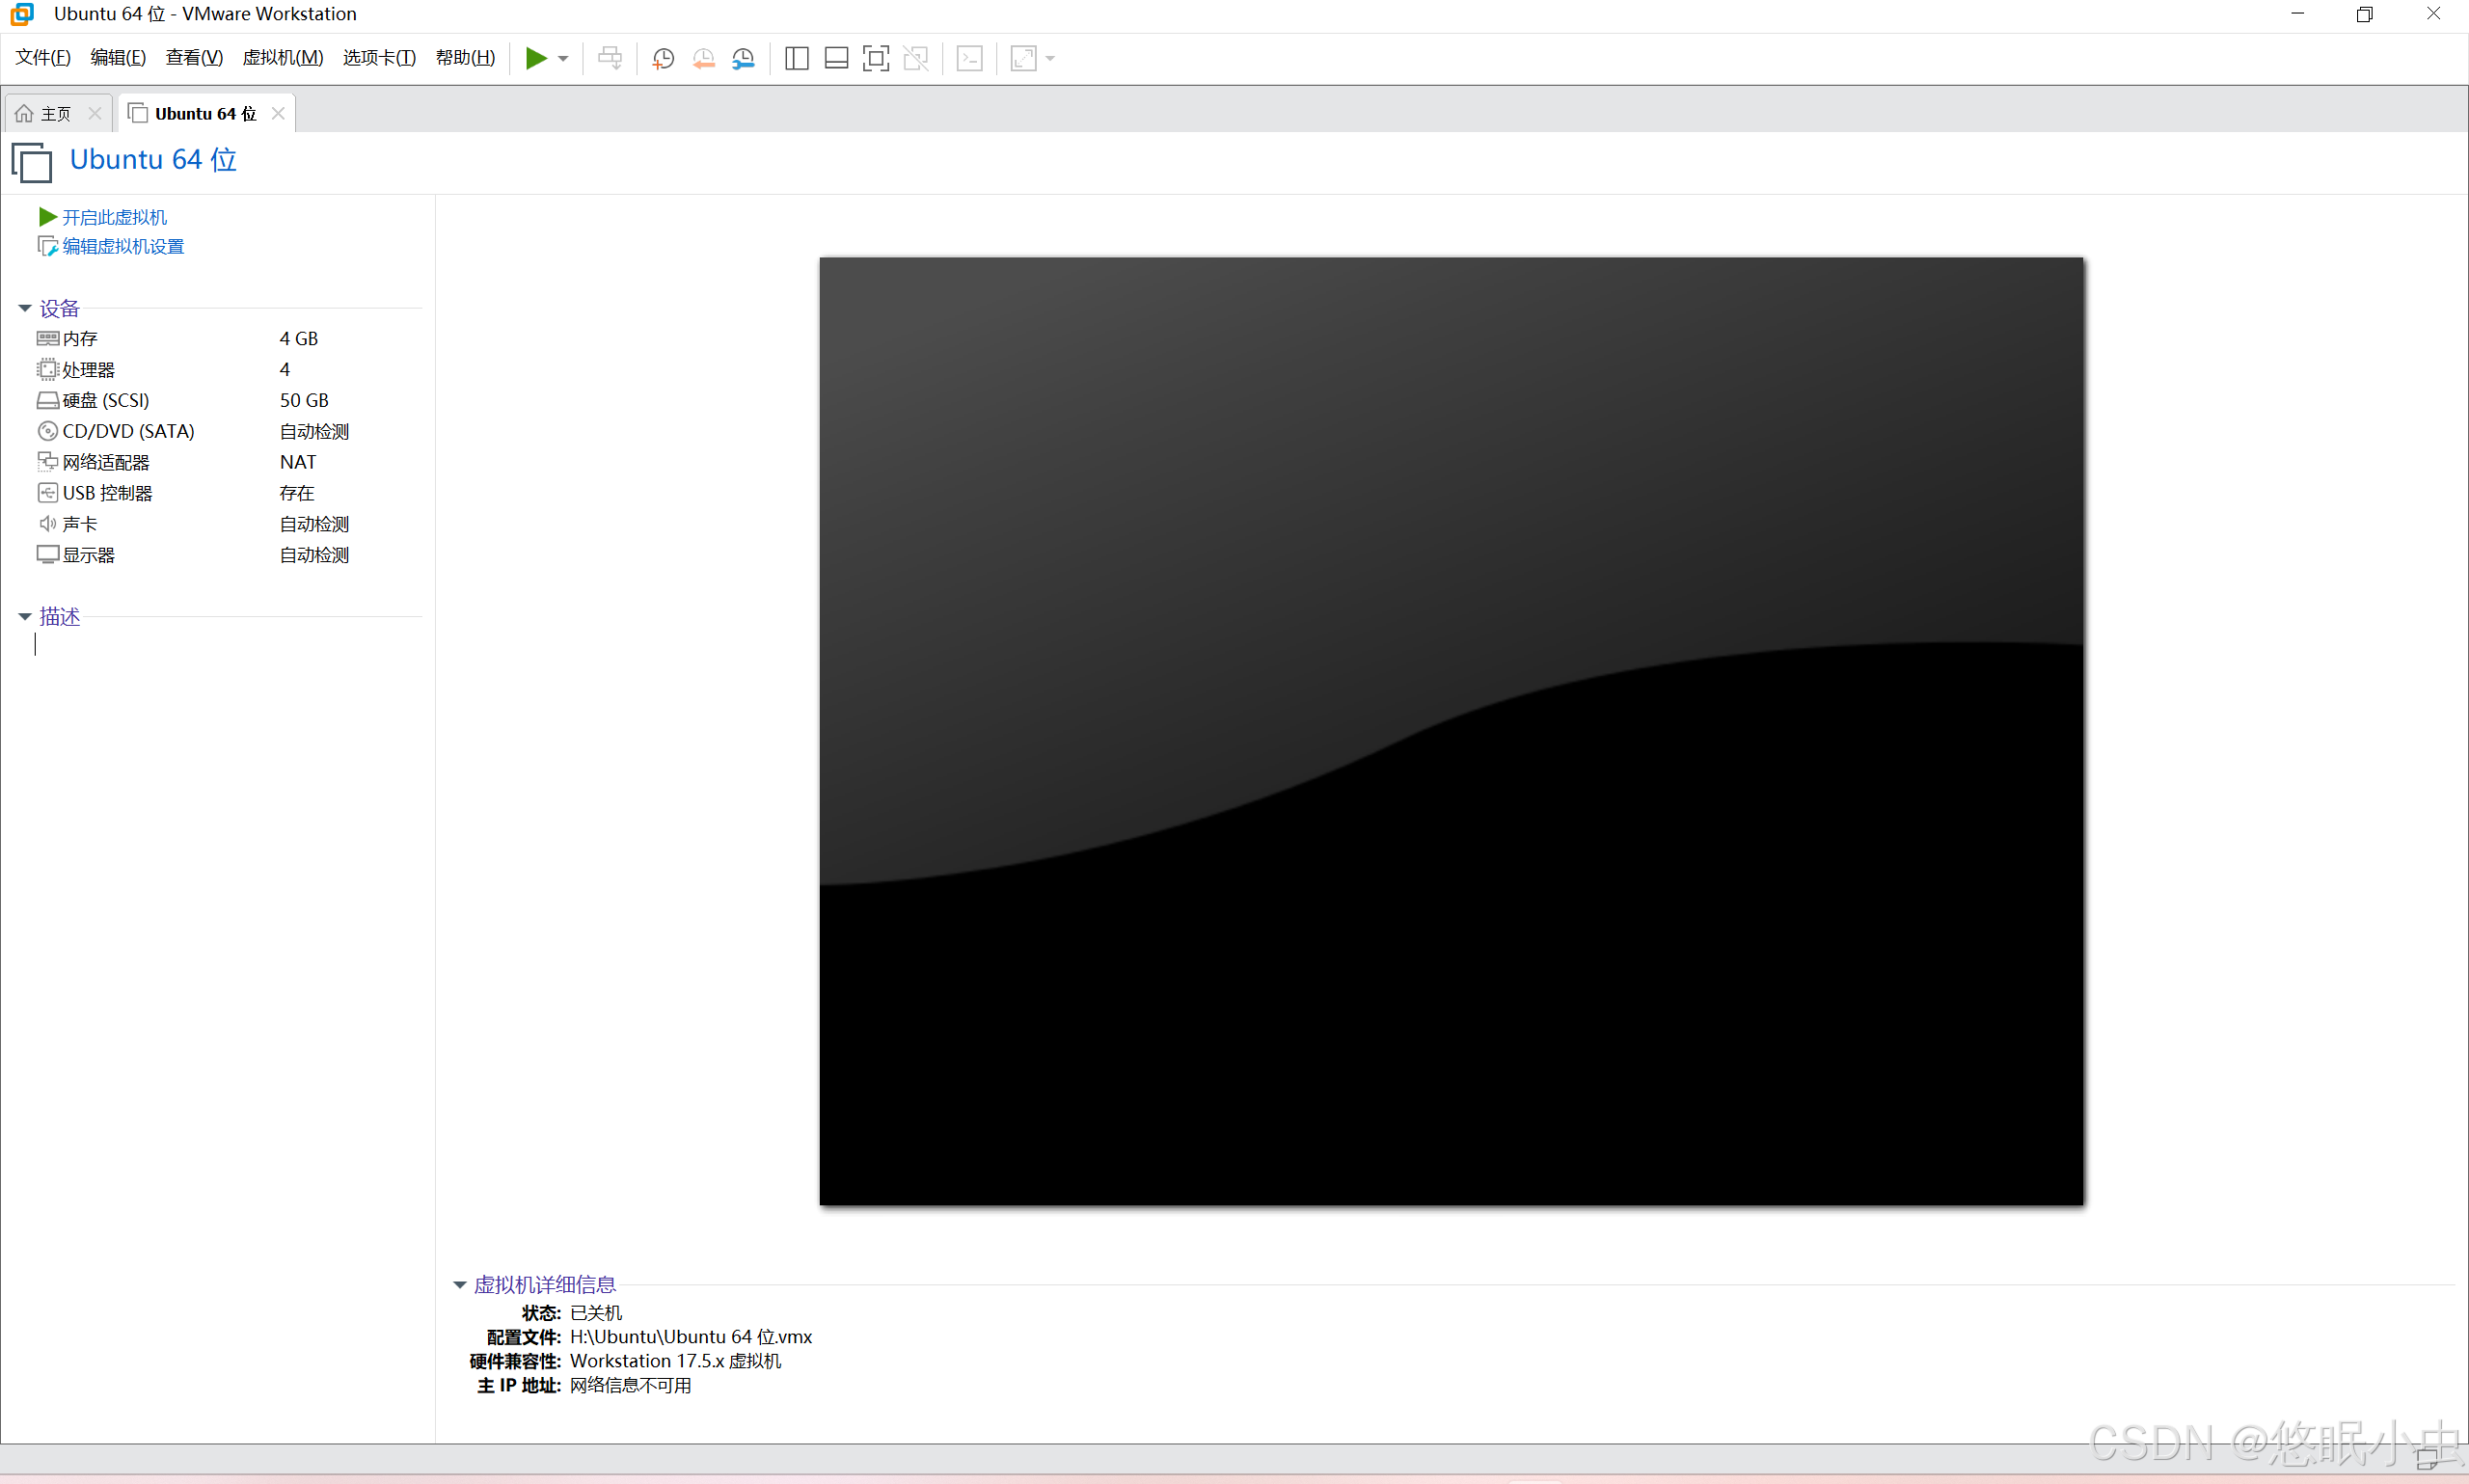Click the Unity mode toolbar icon

[916, 58]
